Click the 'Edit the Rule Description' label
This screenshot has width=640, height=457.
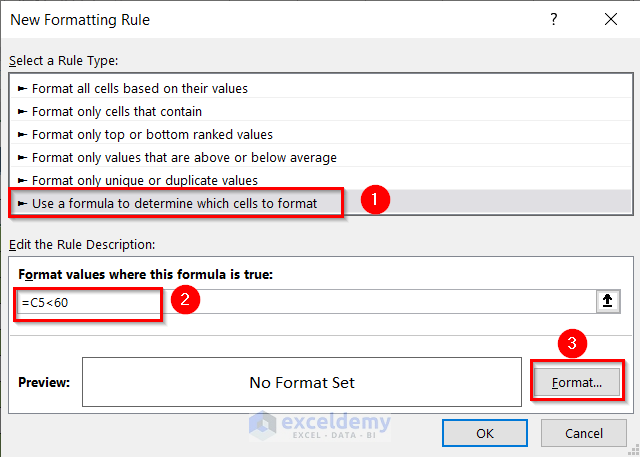click(82, 244)
